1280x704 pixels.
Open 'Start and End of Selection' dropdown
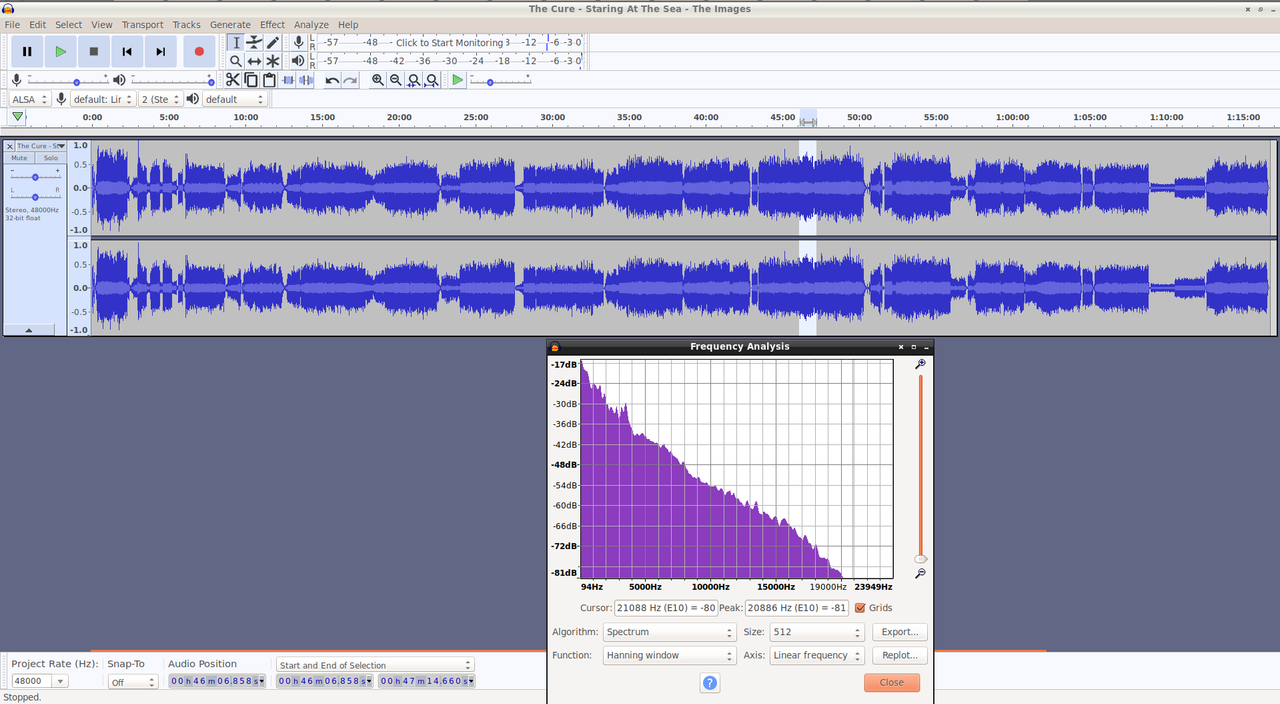point(375,665)
